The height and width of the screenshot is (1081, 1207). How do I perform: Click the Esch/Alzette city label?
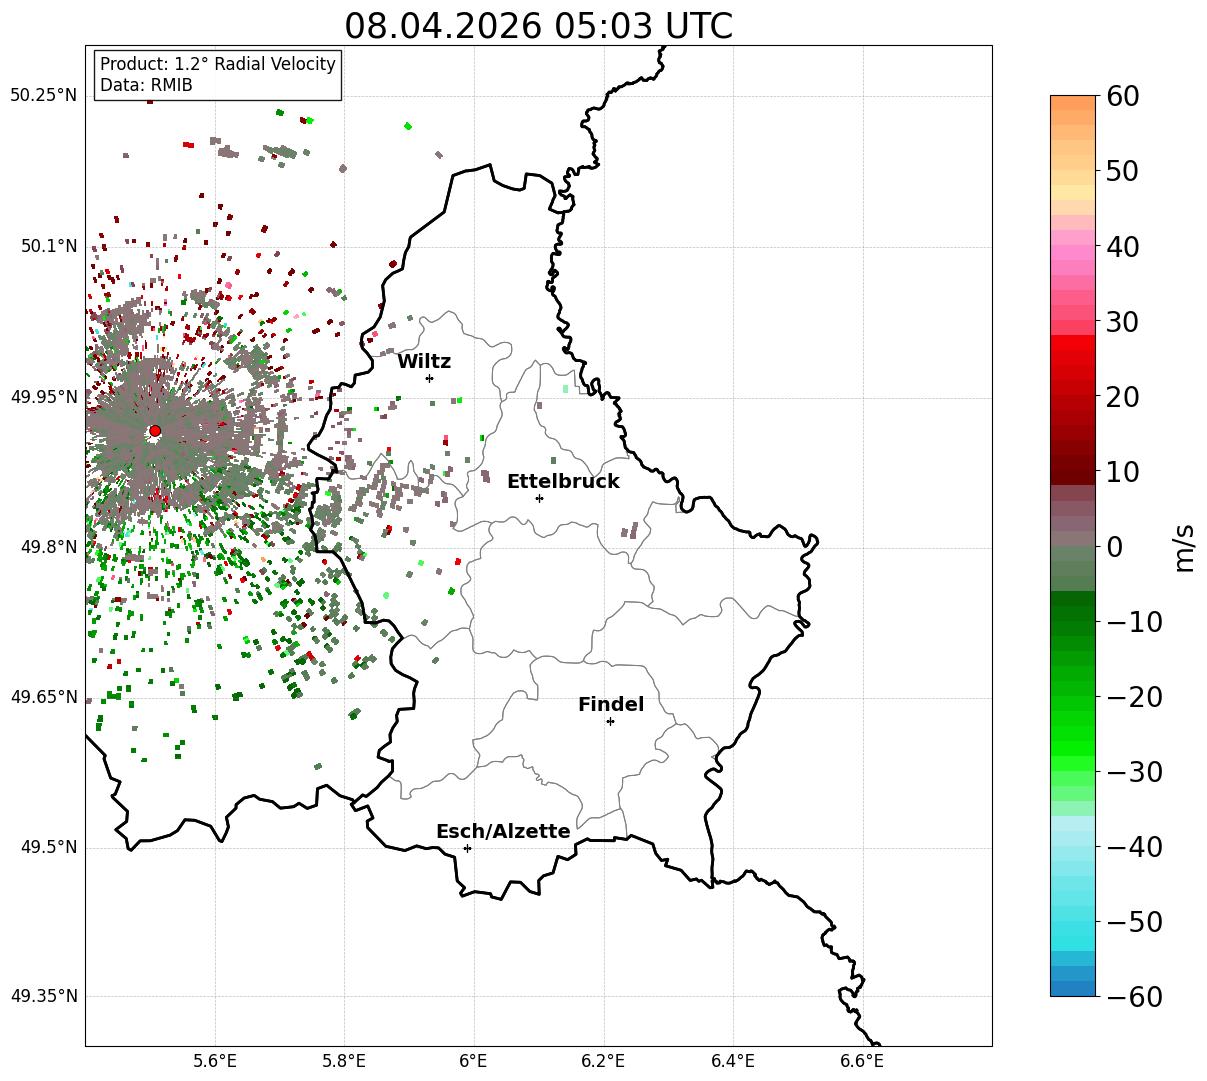(503, 832)
